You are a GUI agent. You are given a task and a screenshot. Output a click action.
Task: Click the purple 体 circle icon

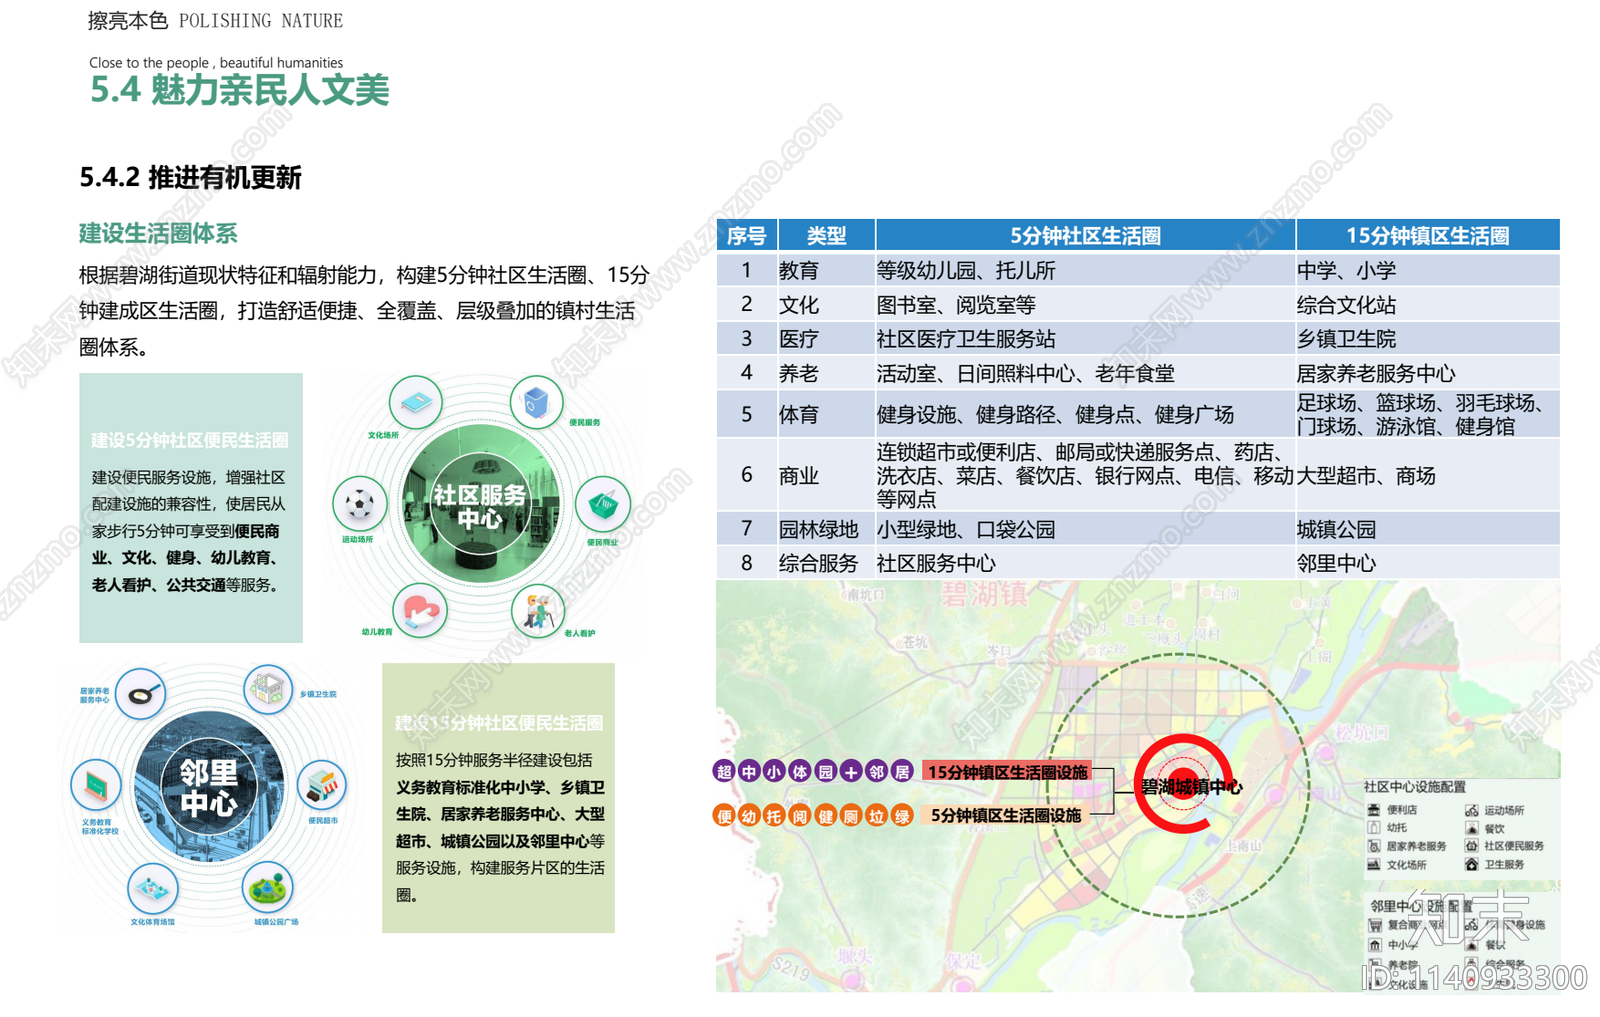pos(800,771)
